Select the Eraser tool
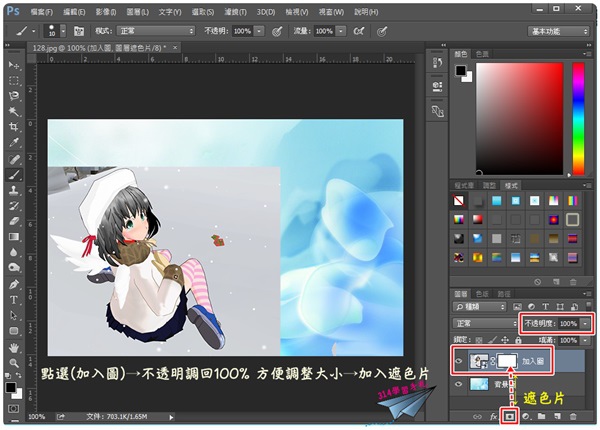Viewport: 600px width, 430px height. pos(14,221)
